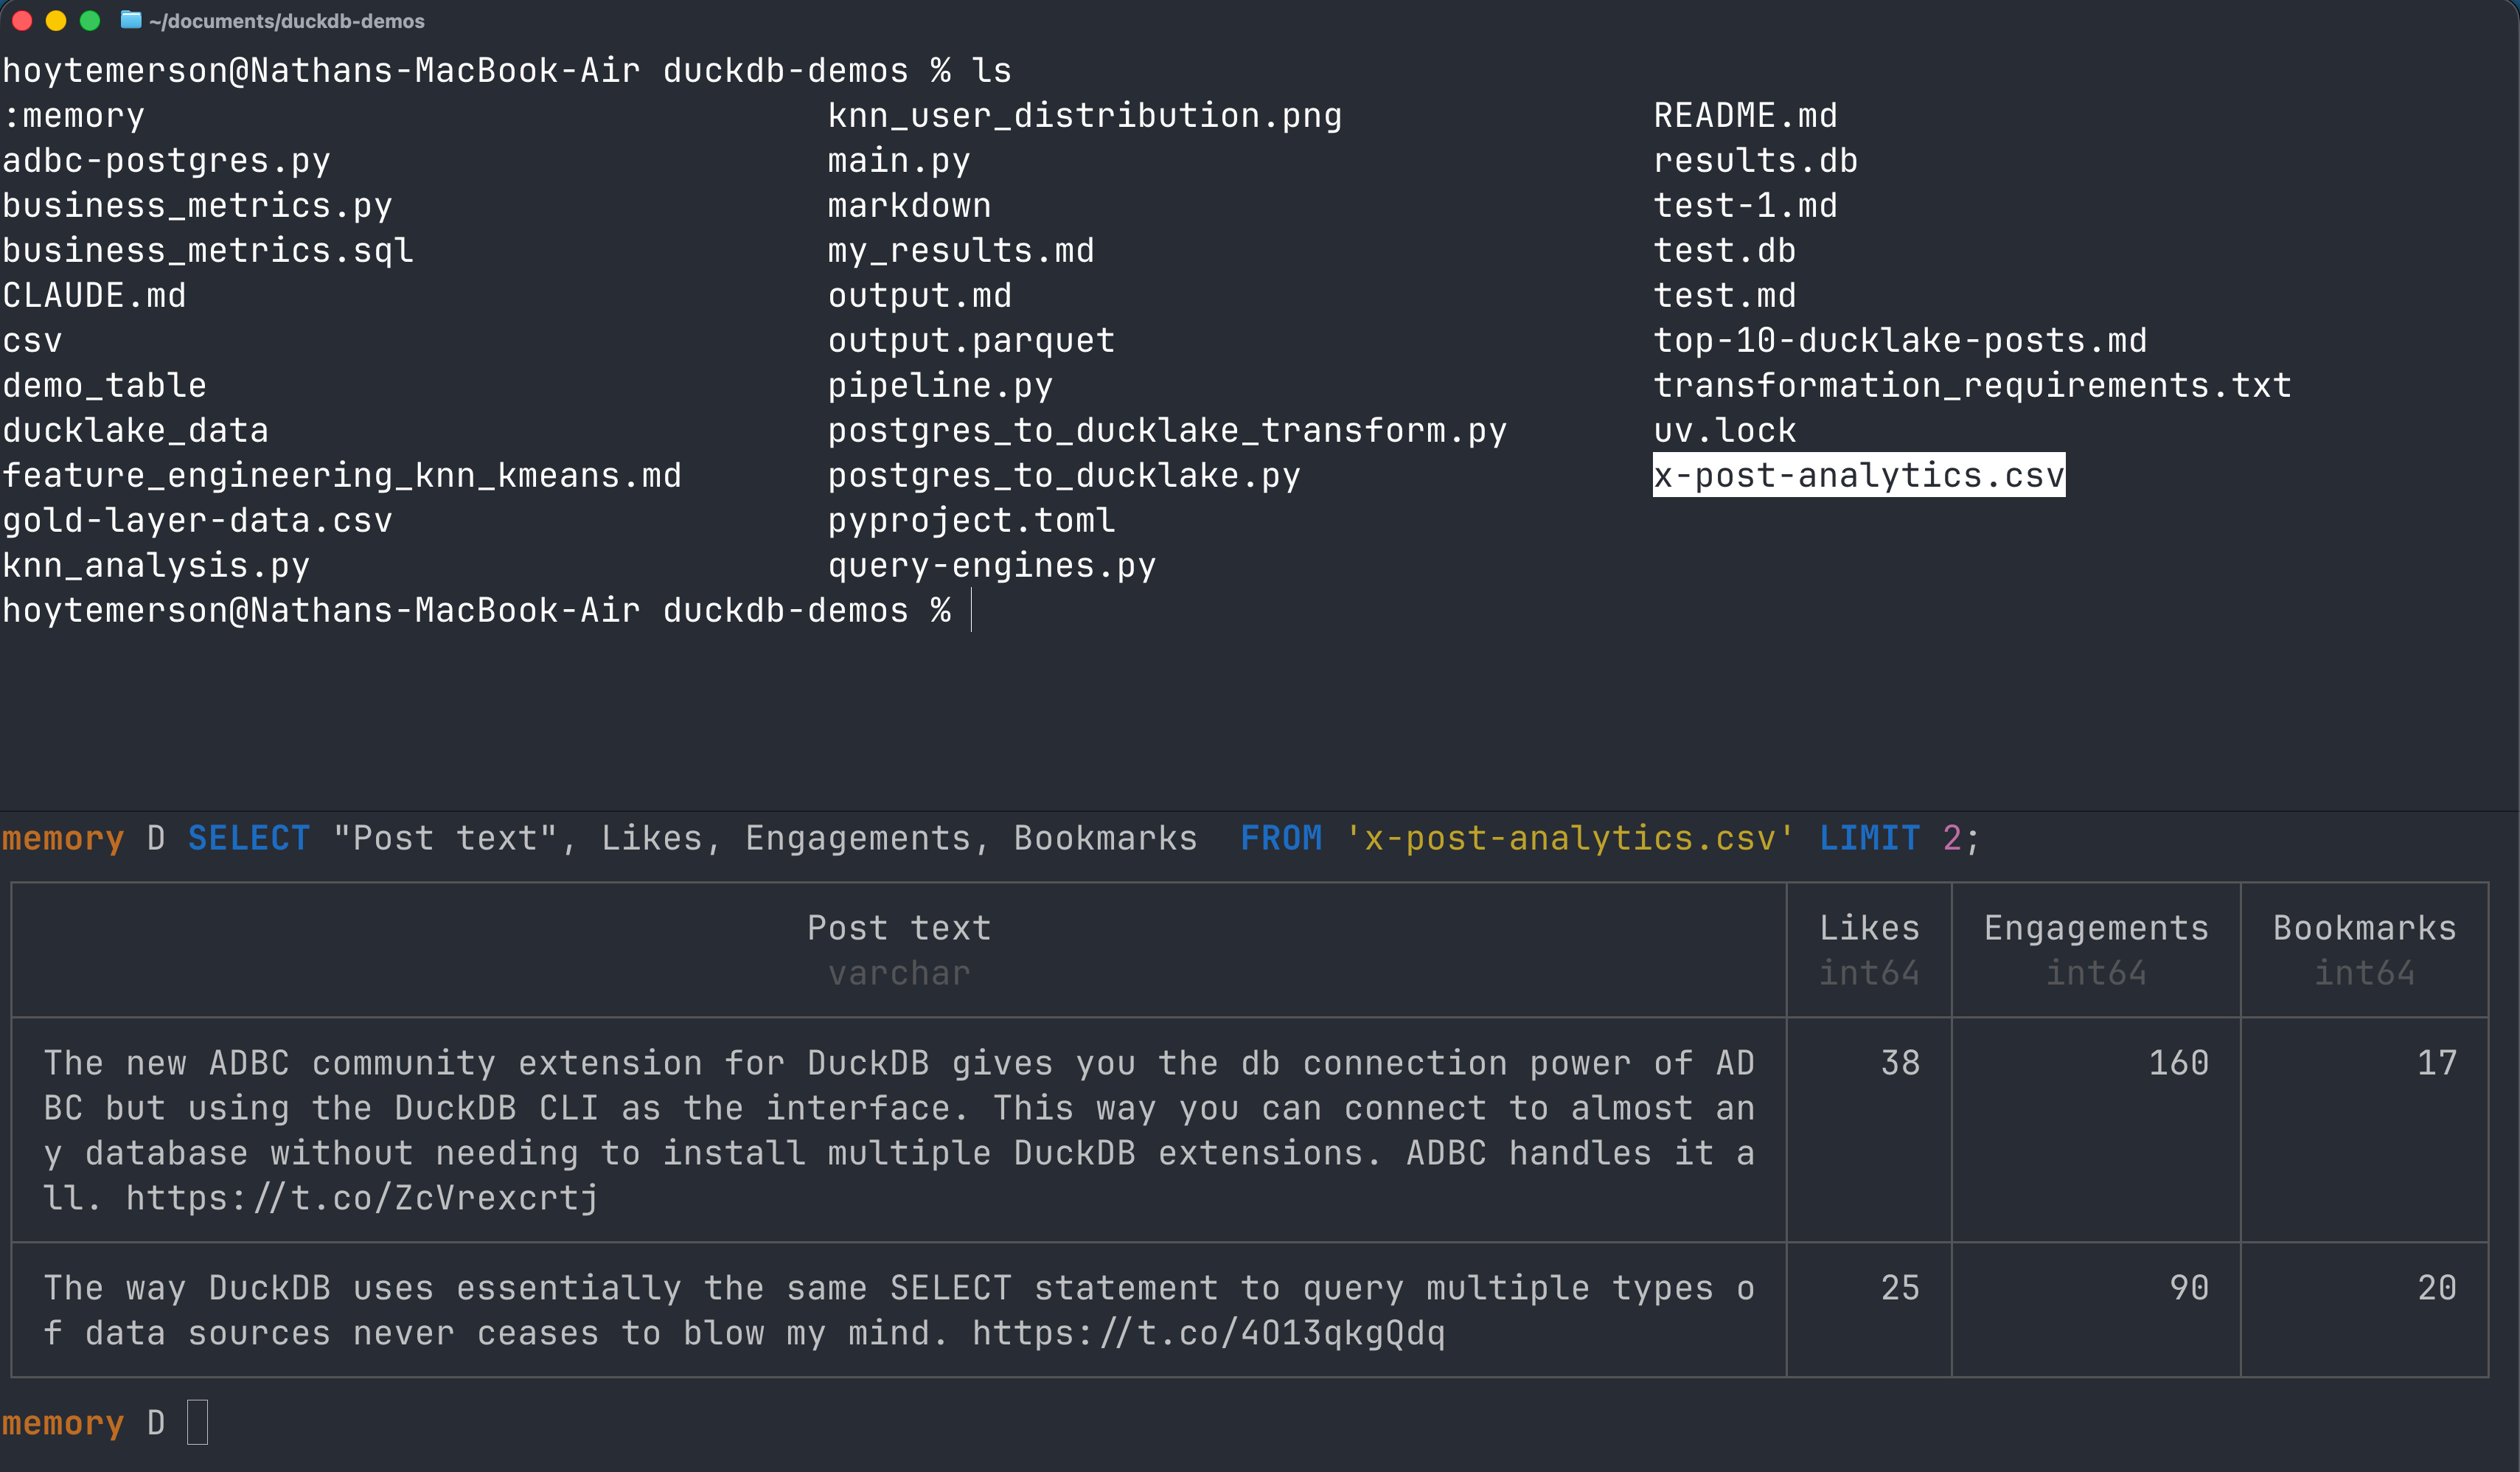Click top-10-ducklake-posts.md in the listing
Image resolution: width=2520 pixels, height=1472 pixels.
(x=1900, y=340)
